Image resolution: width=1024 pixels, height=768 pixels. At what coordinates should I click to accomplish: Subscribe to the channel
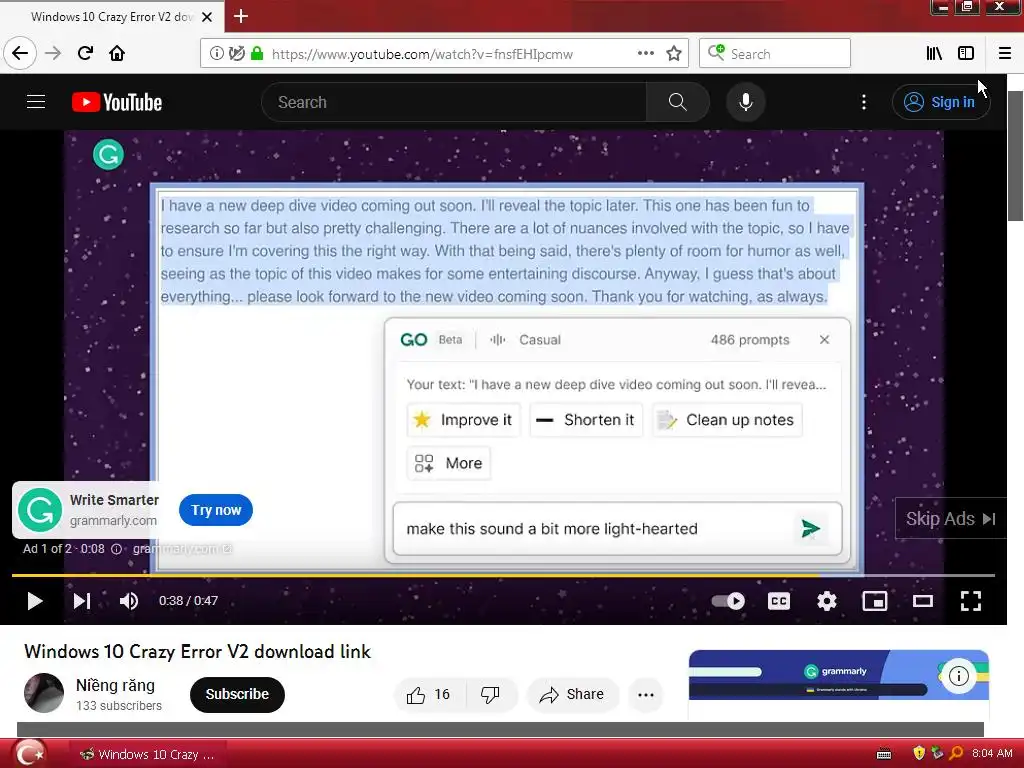(x=237, y=694)
